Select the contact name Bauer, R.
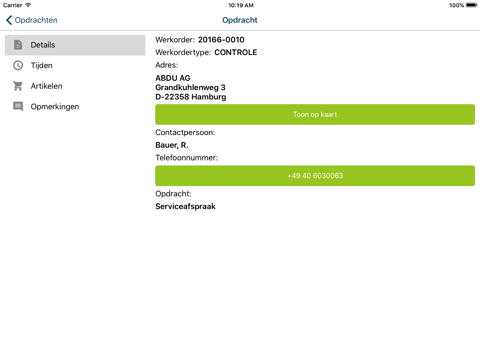 pos(172,145)
